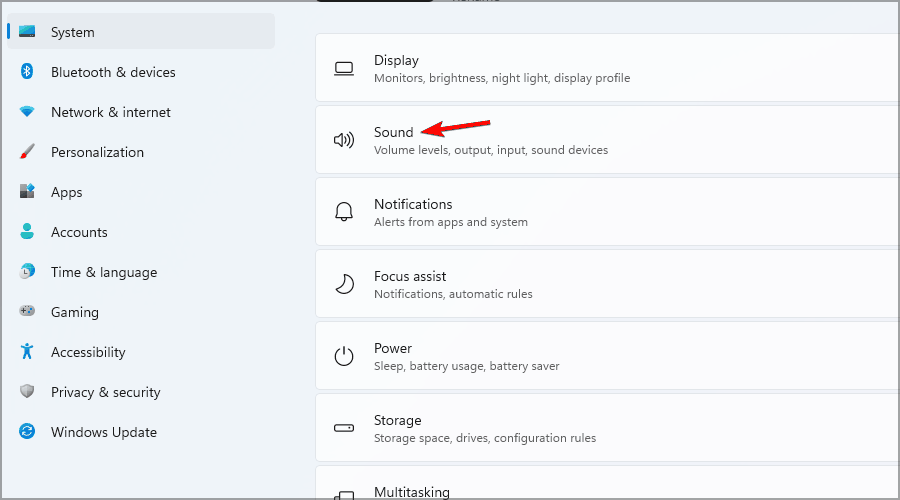Click the Bluetooth icon in sidebar
Viewport: 900px width, 500px height.
click(x=28, y=72)
